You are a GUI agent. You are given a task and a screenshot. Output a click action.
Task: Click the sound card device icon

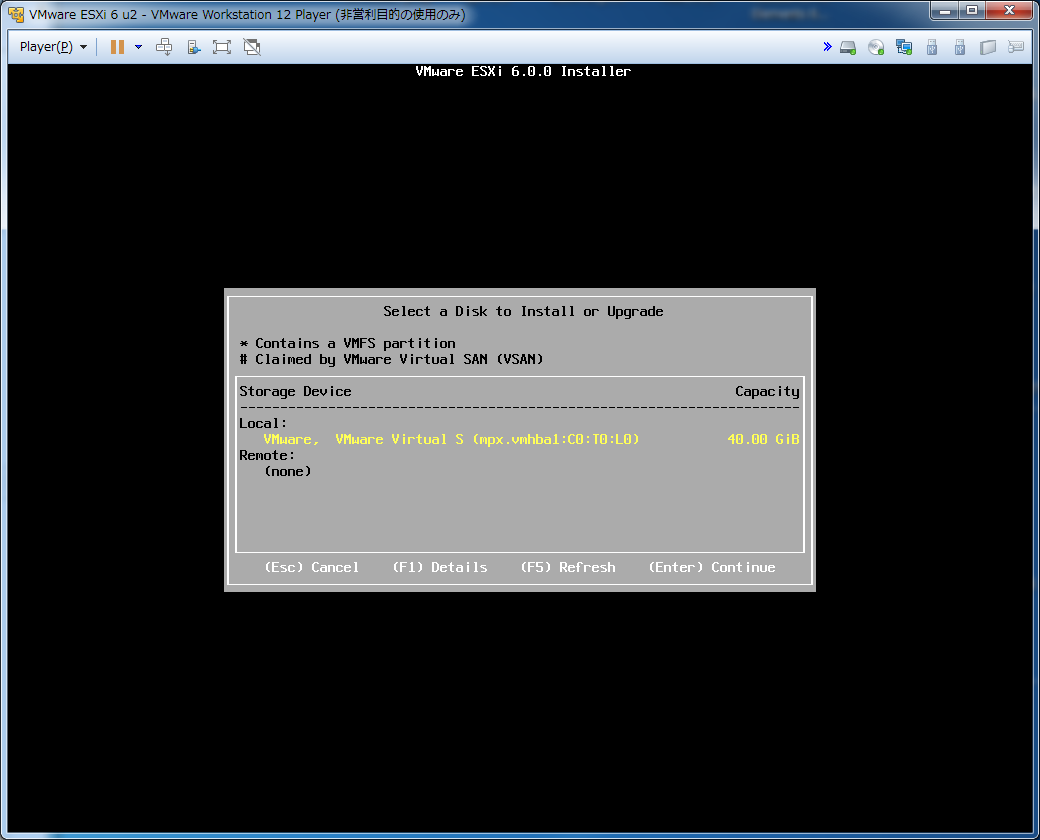pos(988,47)
